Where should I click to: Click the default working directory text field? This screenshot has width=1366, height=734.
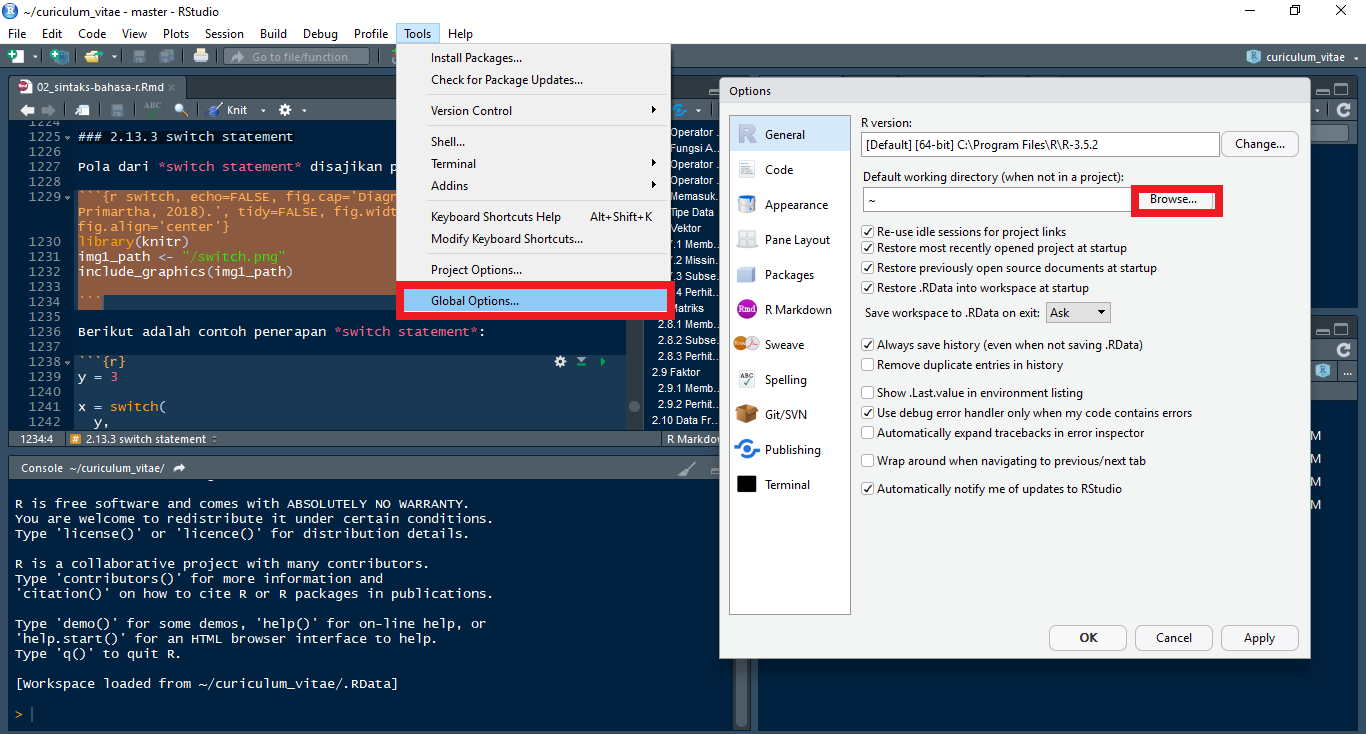click(997, 200)
